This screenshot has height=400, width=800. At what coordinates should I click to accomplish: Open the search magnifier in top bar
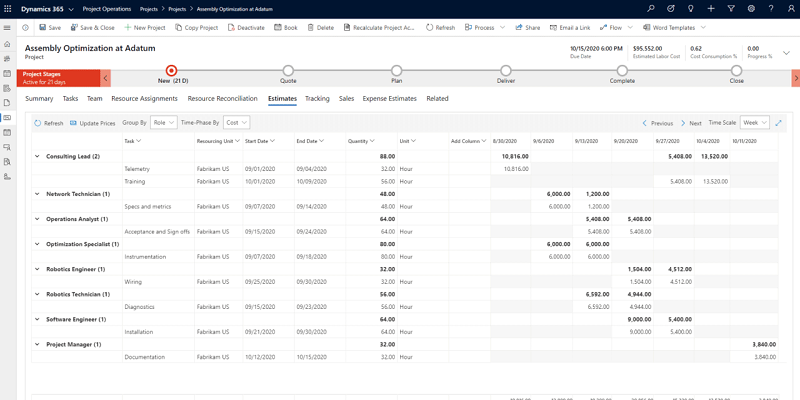click(651, 9)
